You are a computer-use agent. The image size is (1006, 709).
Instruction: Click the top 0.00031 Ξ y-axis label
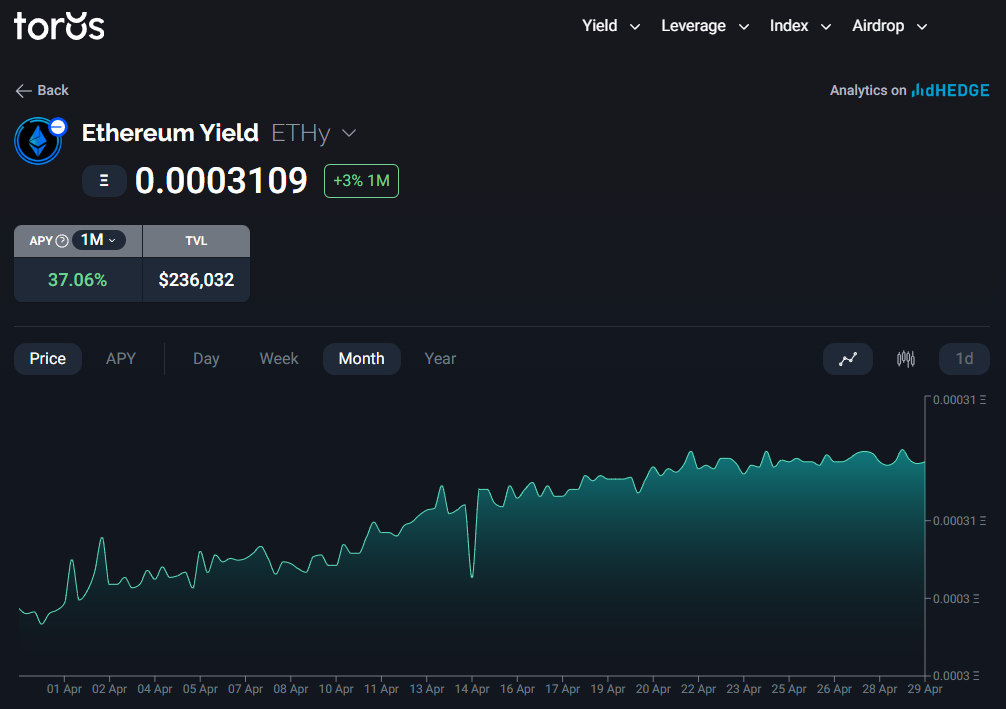pyautogui.click(x=959, y=400)
